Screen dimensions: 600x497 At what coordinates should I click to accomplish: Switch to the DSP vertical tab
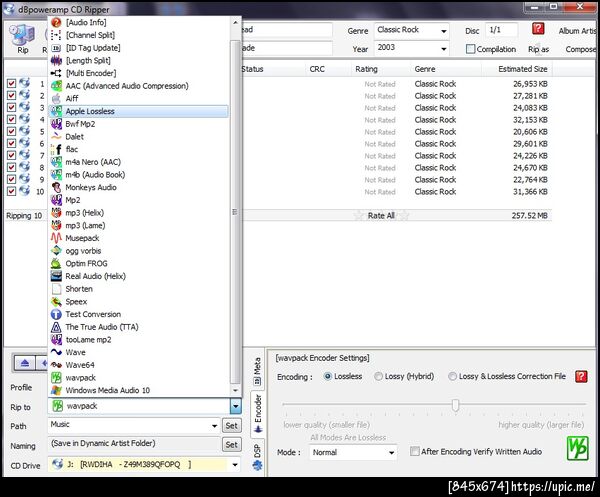point(258,456)
